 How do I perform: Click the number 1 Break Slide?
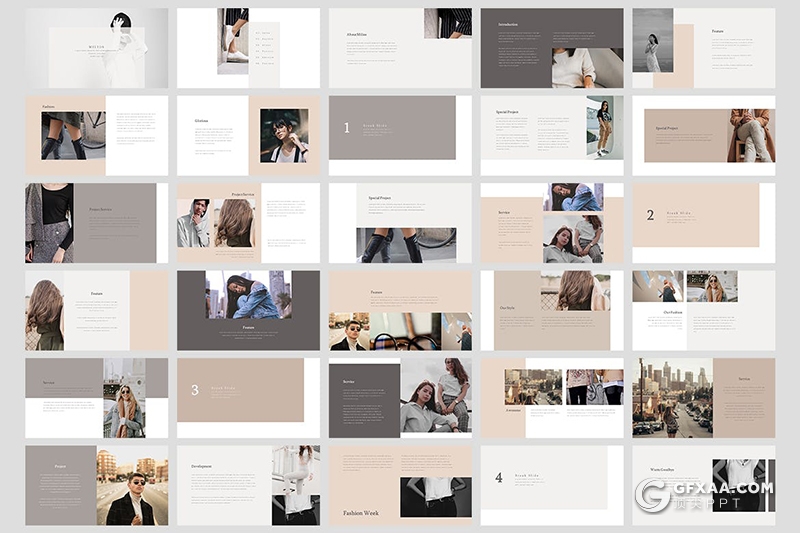point(400,136)
